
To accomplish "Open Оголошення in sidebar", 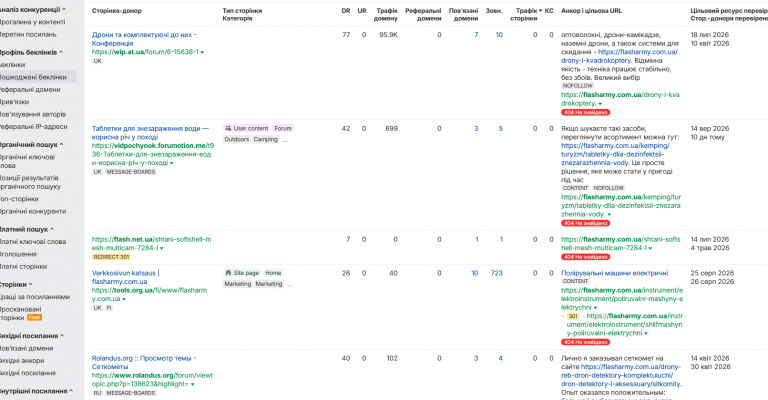I will tap(18, 254).
